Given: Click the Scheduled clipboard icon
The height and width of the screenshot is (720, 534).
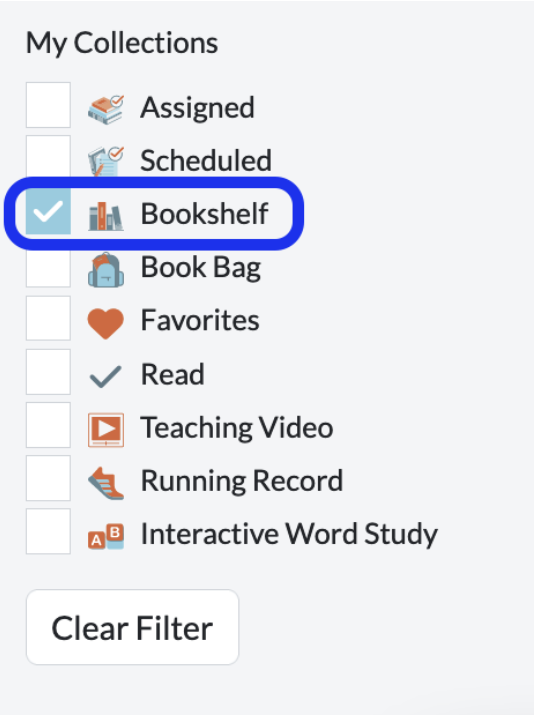Looking at the screenshot, I should 106,161.
